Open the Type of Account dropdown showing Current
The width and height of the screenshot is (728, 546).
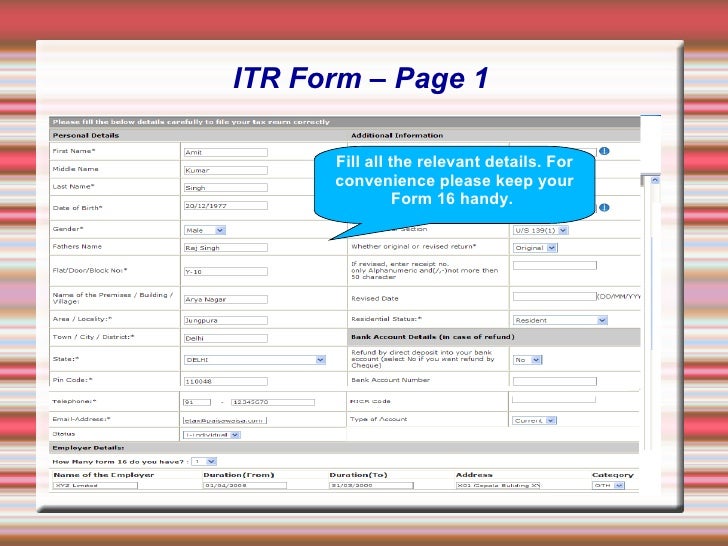(x=534, y=421)
